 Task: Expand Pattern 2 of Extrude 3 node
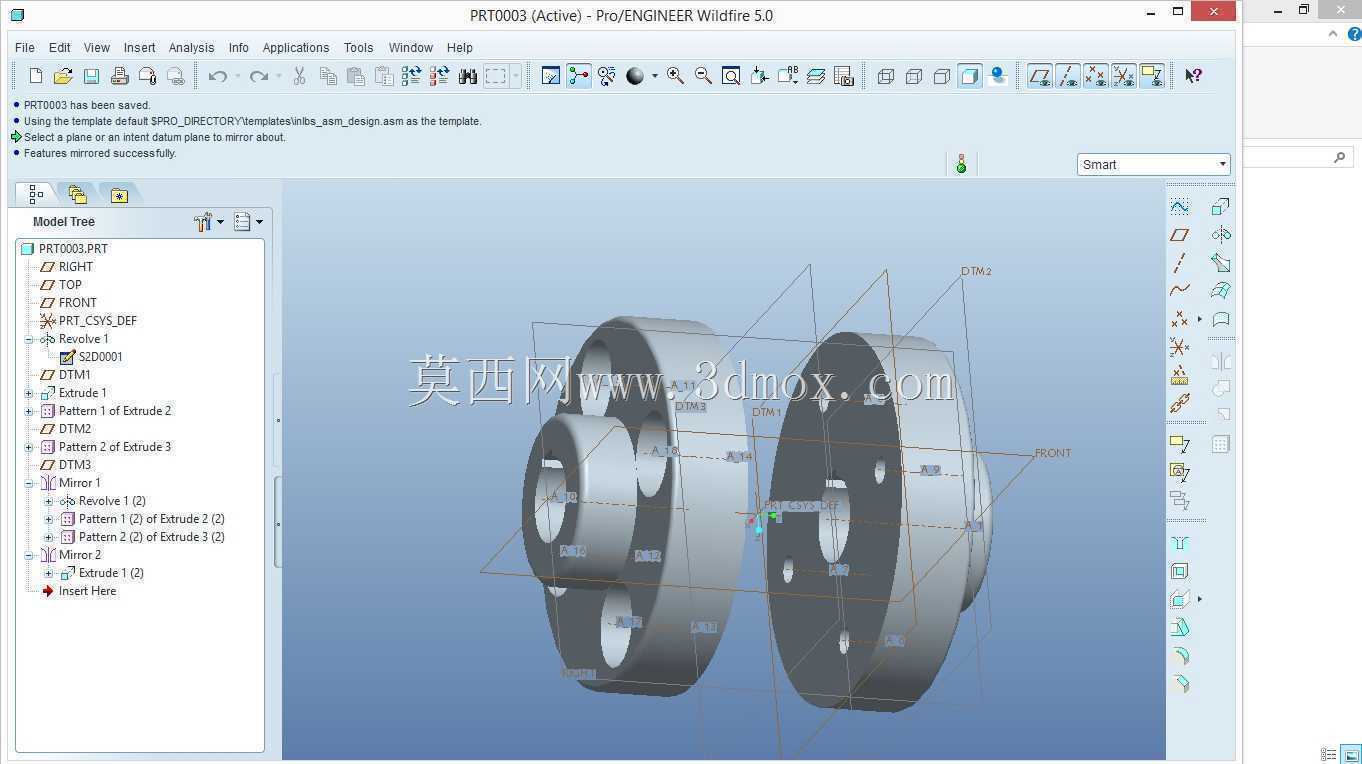[29, 447]
